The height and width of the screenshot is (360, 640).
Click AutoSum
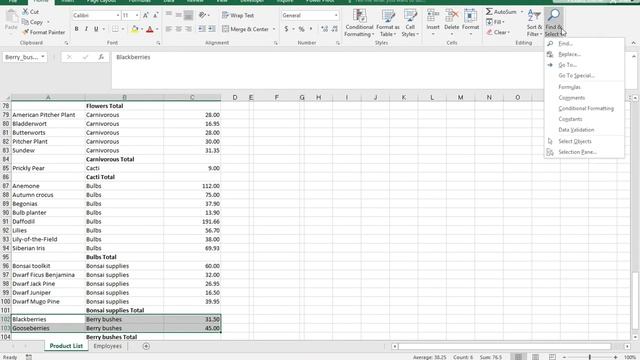tap(501, 12)
